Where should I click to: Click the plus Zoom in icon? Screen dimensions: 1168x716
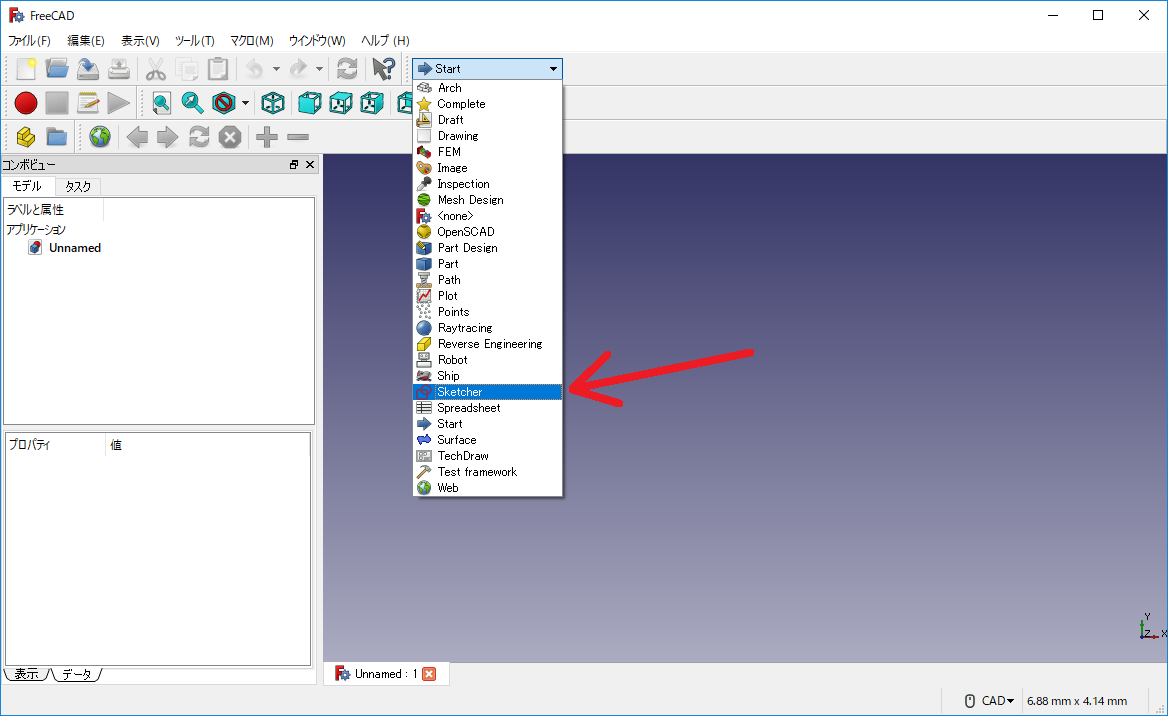267,137
